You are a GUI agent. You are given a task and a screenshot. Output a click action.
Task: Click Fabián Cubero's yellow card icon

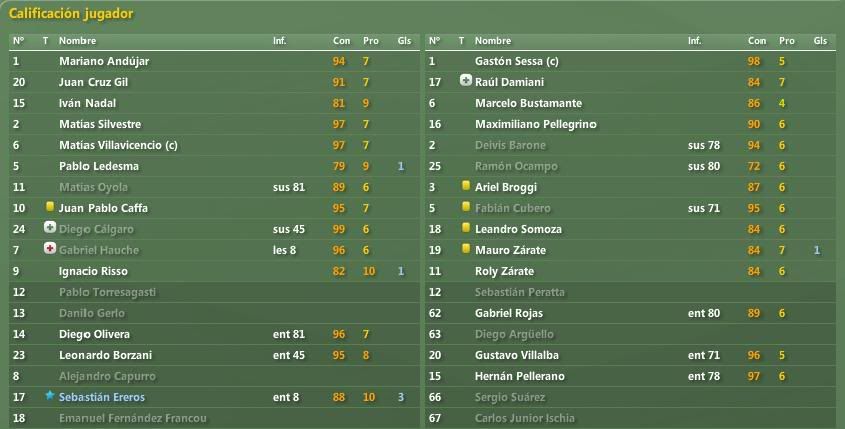tap(466, 206)
